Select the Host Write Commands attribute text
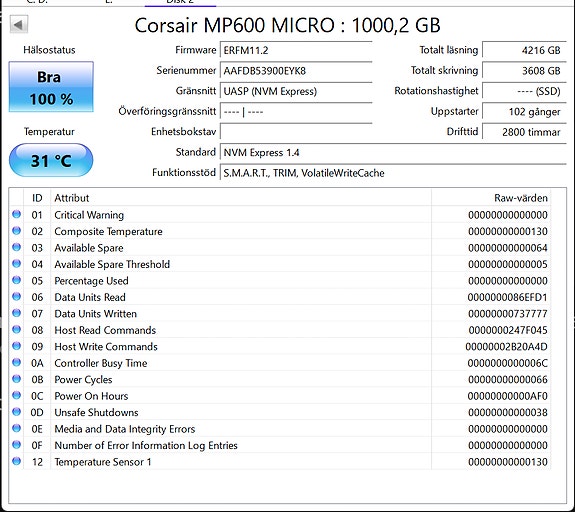Image resolution: width=575 pixels, height=512 pixels. coord(106,347)
